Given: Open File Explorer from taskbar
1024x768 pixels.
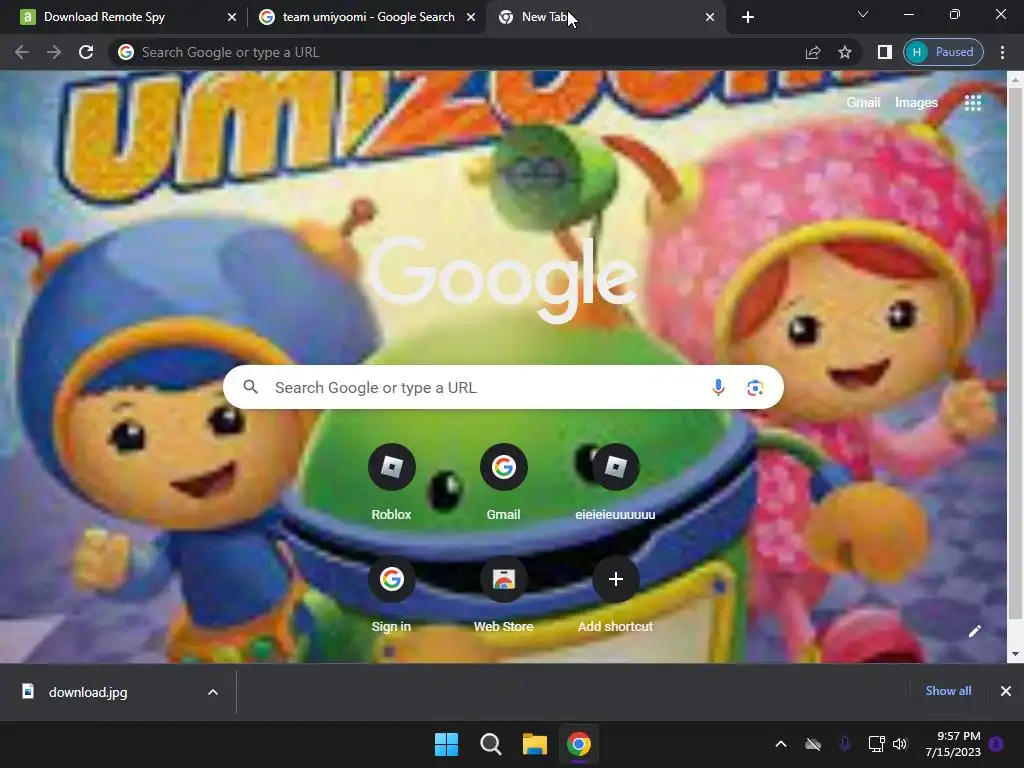Looking at the screenshot, I should (535, 744).
